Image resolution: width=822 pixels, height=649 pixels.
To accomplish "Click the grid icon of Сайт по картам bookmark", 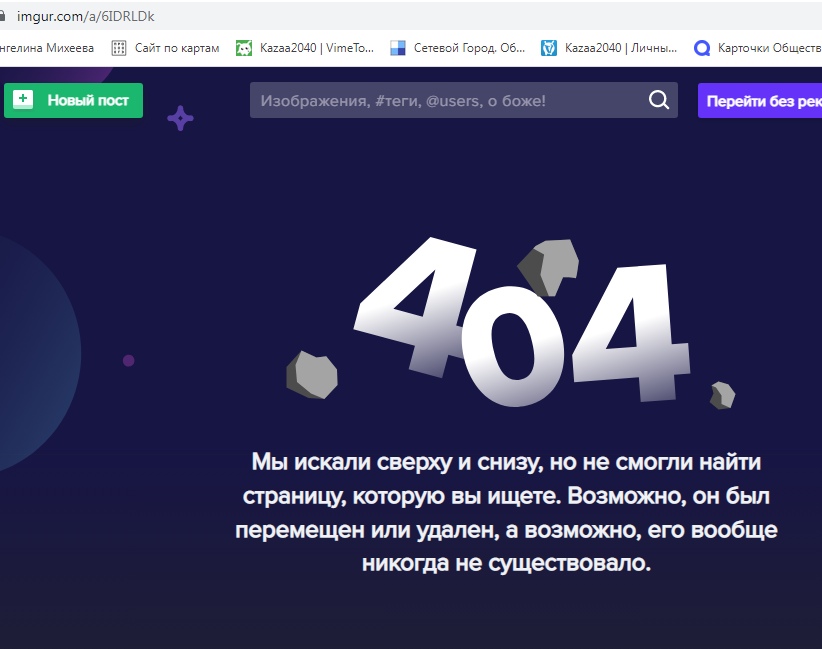I will pos(119,48).
